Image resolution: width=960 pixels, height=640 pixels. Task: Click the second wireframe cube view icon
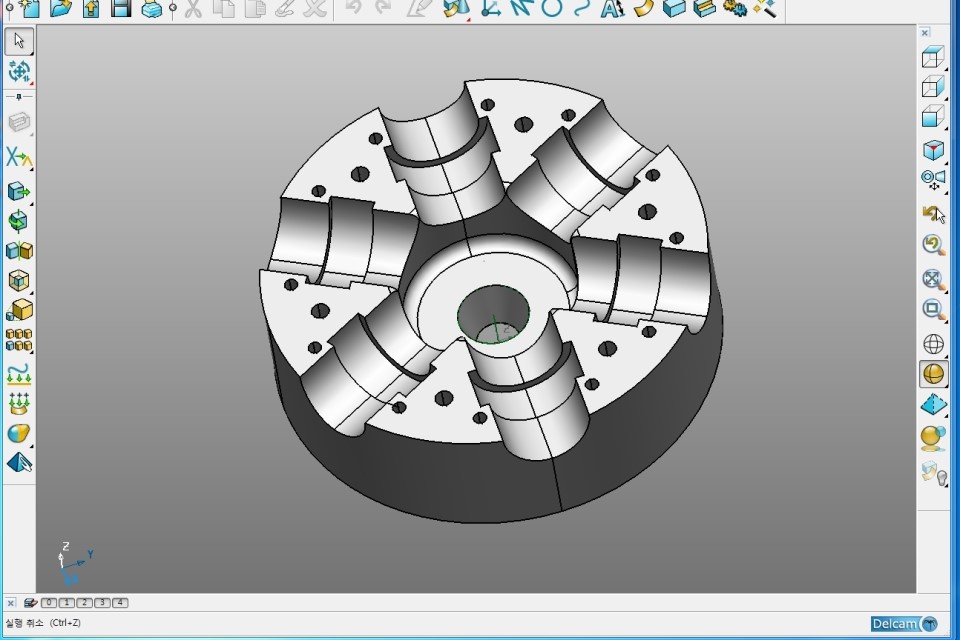(932, 86)
